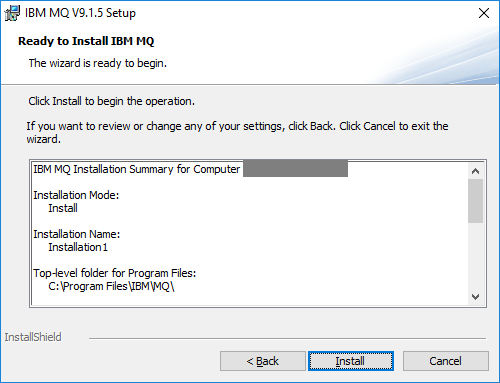Click the summary scrollbar thumb
Image resolution: width=500 pixels, height=383 pixels.
[x=475, y=201]
